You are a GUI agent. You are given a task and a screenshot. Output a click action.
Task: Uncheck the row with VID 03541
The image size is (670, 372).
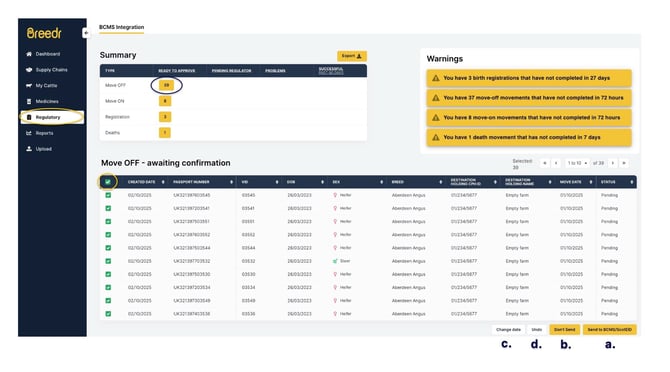pyautogui.click(x=108, y=208)
